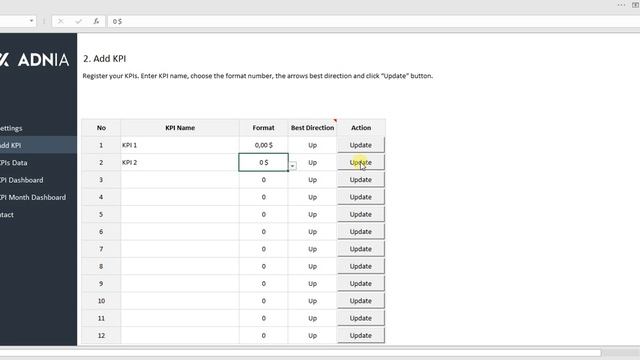Select the Best Direction cell in row 5

tap(313, 214)
